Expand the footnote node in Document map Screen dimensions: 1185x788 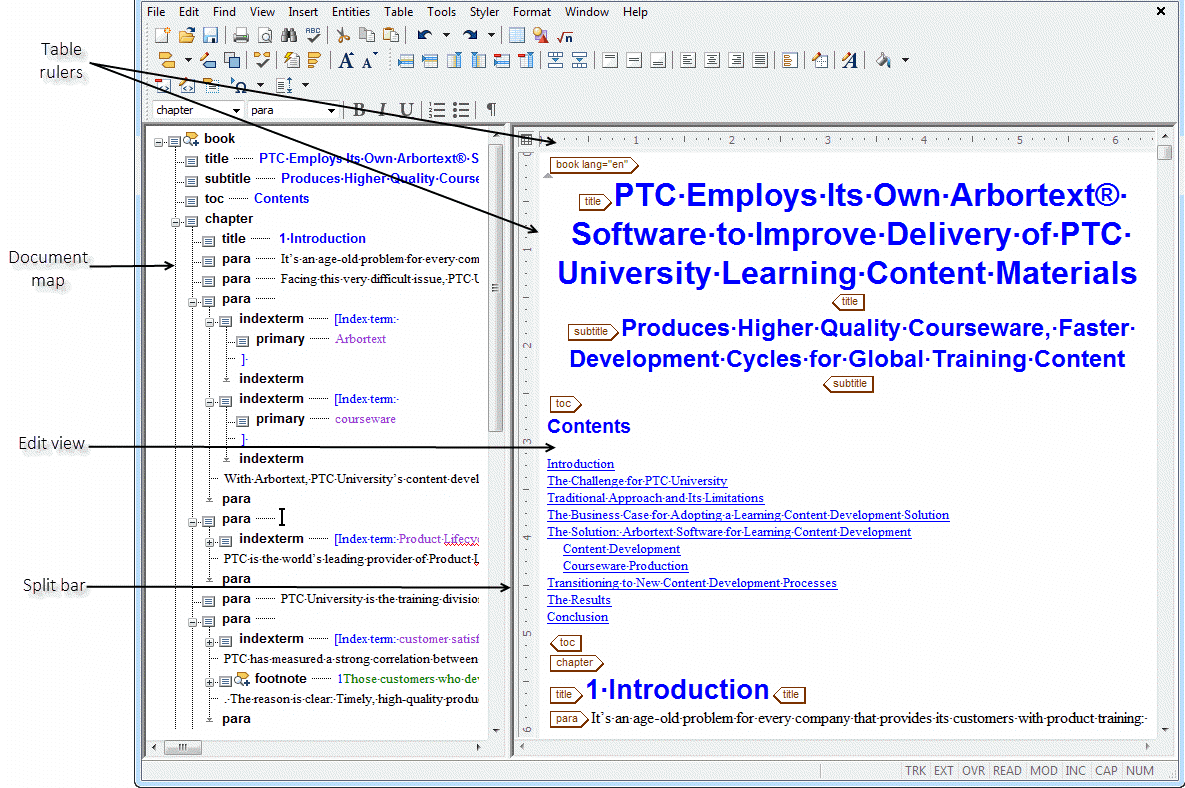[209, 682]
